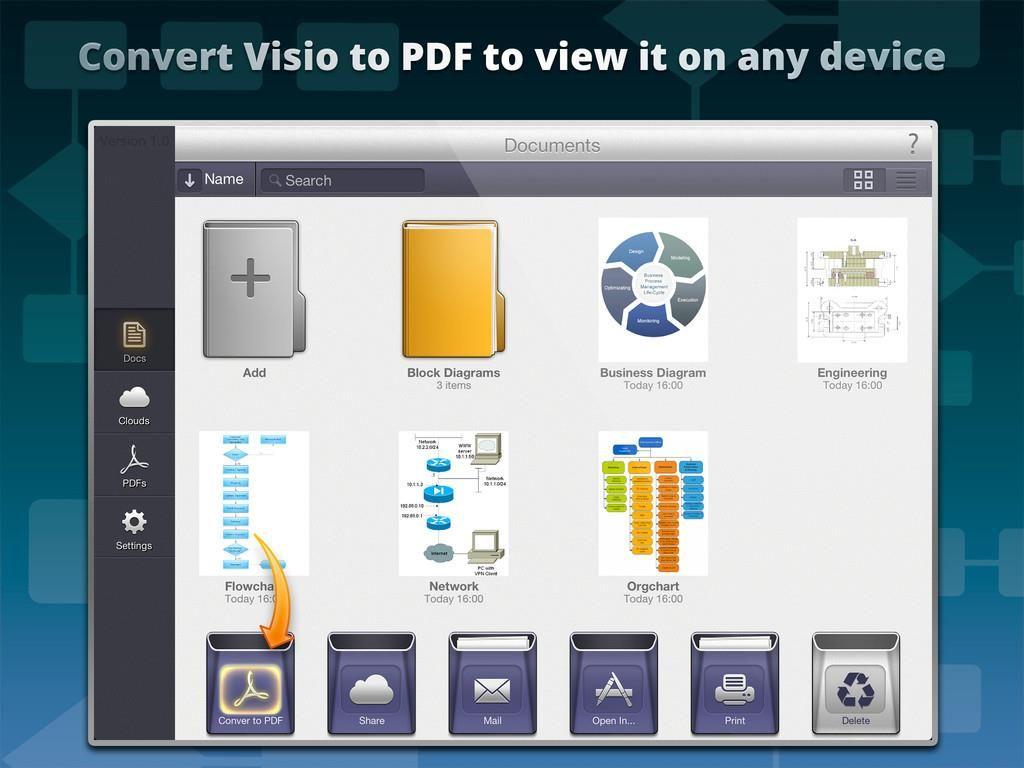Open the Engineering document thumbnail
This screenshot has height=768, width=1024.
click(852, 289)
